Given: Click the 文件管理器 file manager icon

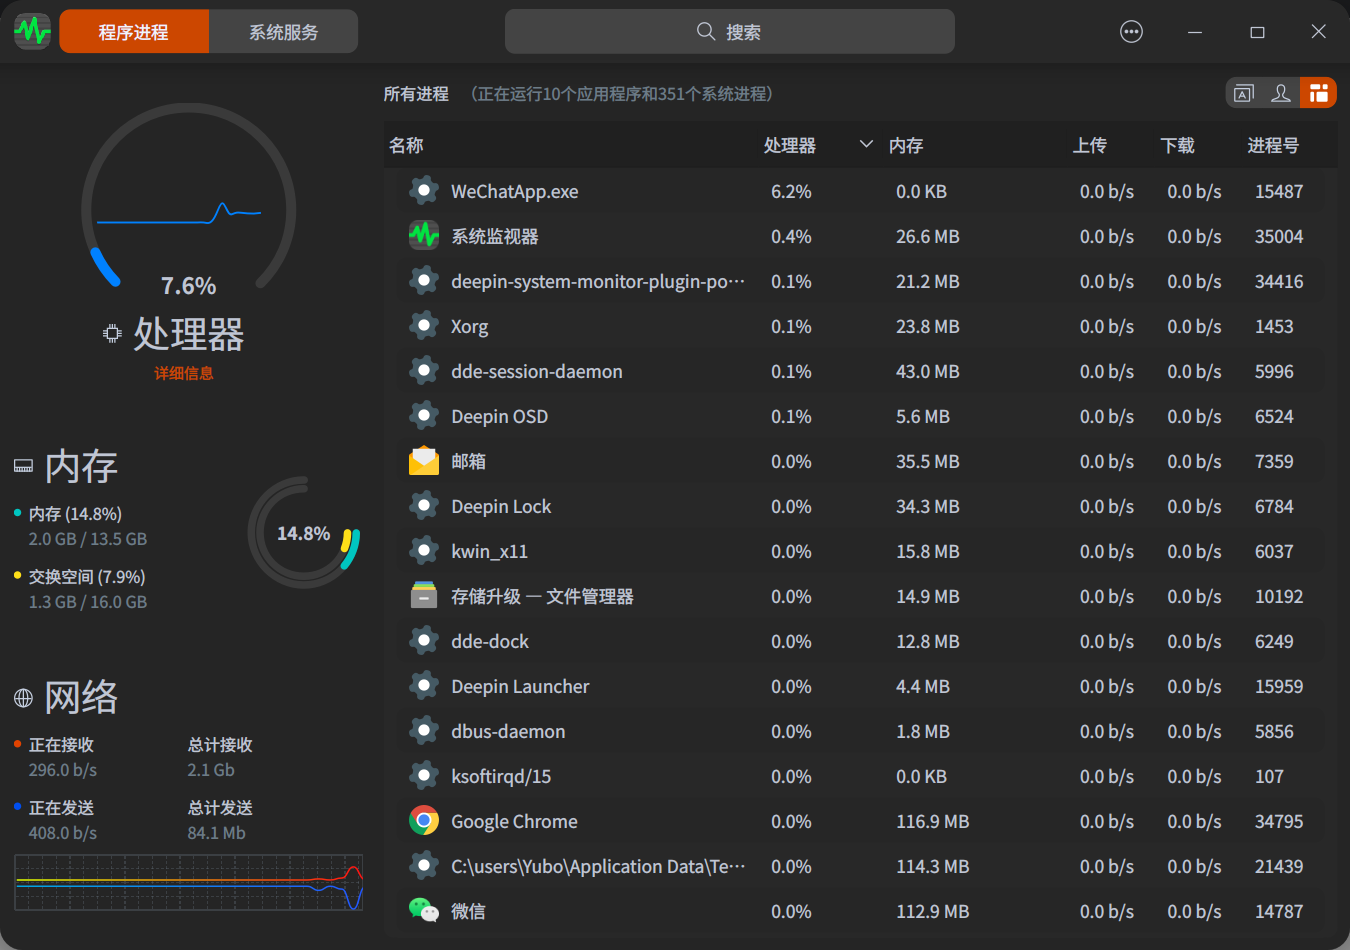Looking at the screenshot, I should (424, 596).
